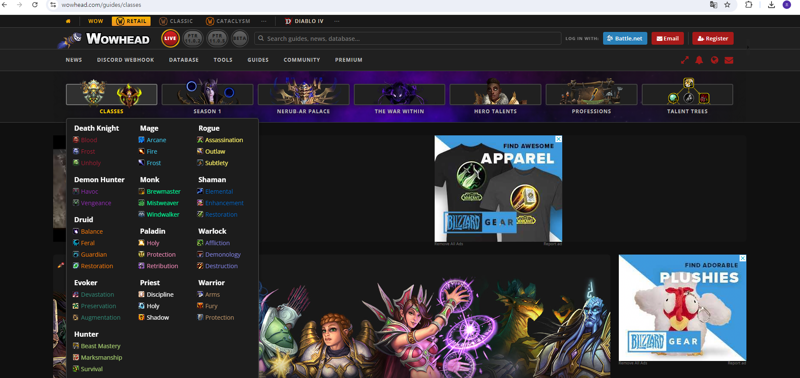Open the PROFESSIONS guide banner
The width and height of the screenshot is (800, 378).
tap(591, 96)
